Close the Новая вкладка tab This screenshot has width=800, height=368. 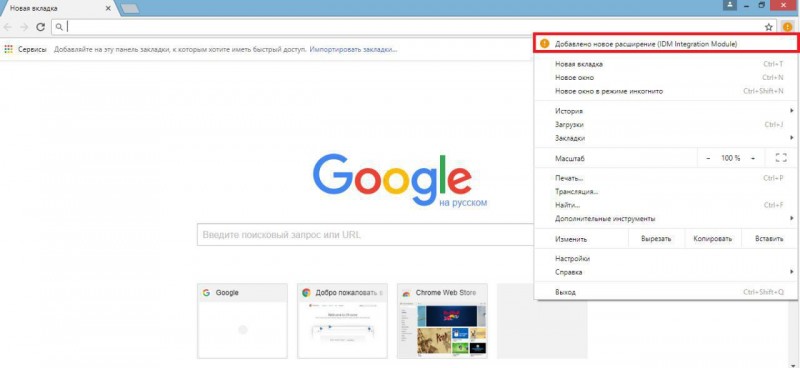tap(108, 9)
